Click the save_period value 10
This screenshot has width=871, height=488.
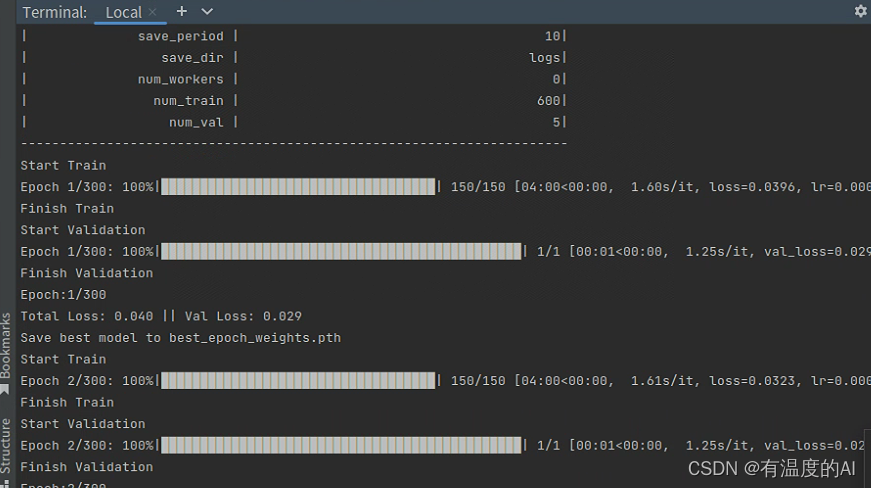pos(552,36)
